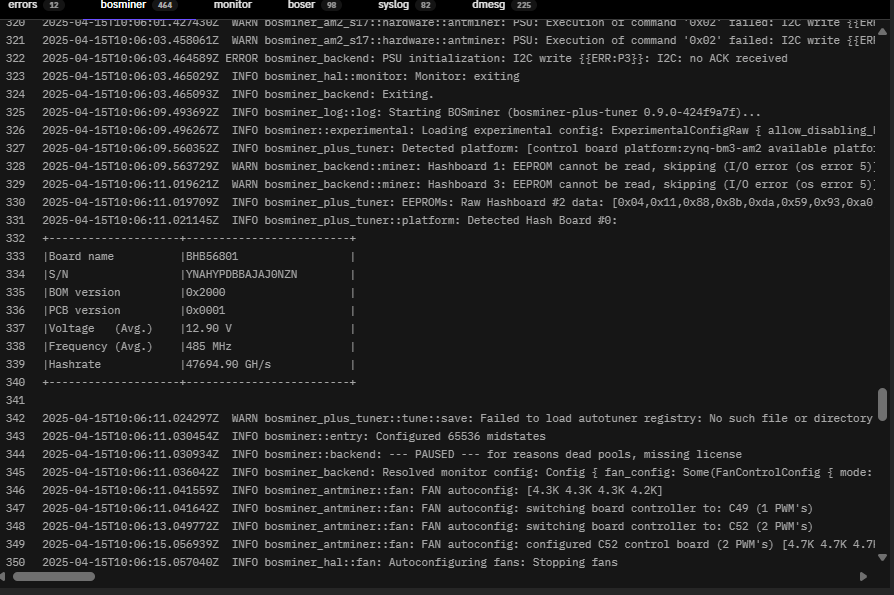Click the 'Monitor: exiting' log line
894x595 pixels.
click(281, 76)
